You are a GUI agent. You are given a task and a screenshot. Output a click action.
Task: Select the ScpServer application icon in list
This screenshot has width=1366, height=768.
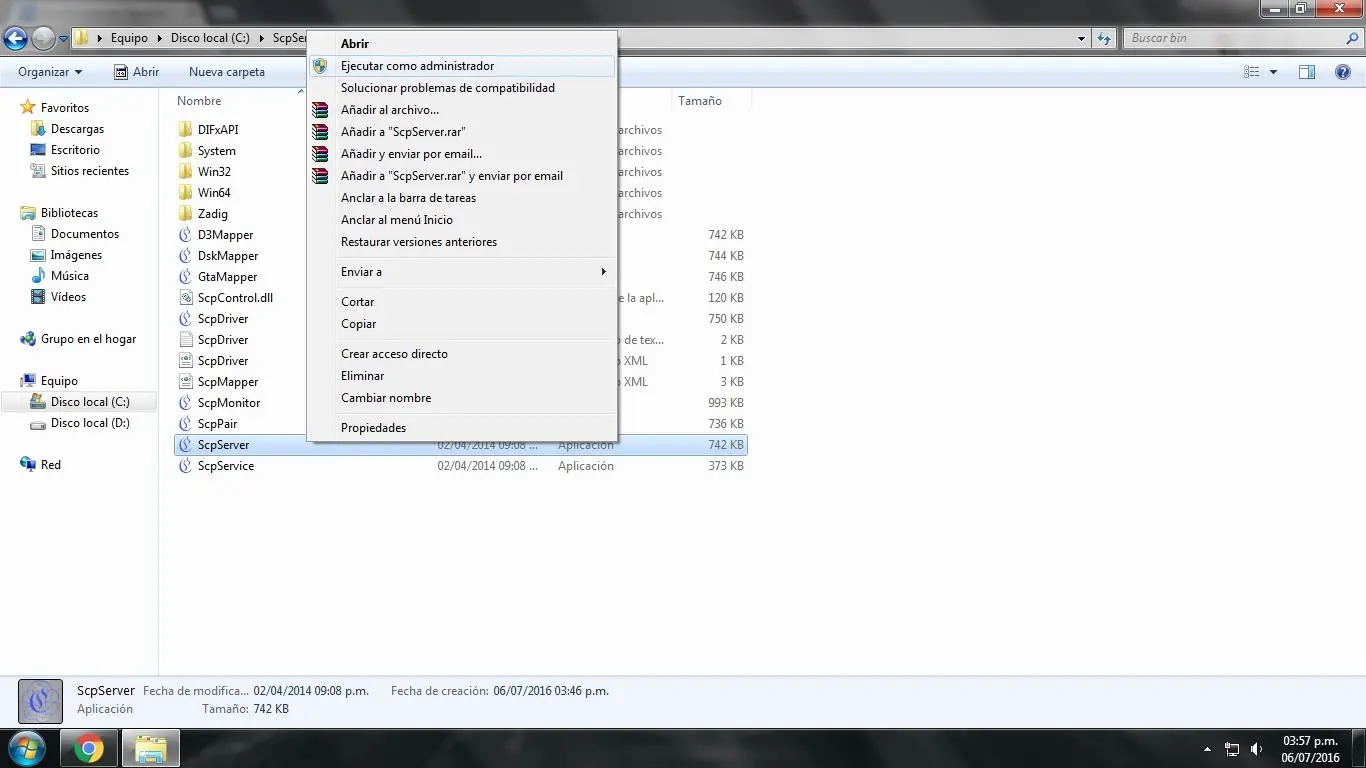(x=185, y=445)
